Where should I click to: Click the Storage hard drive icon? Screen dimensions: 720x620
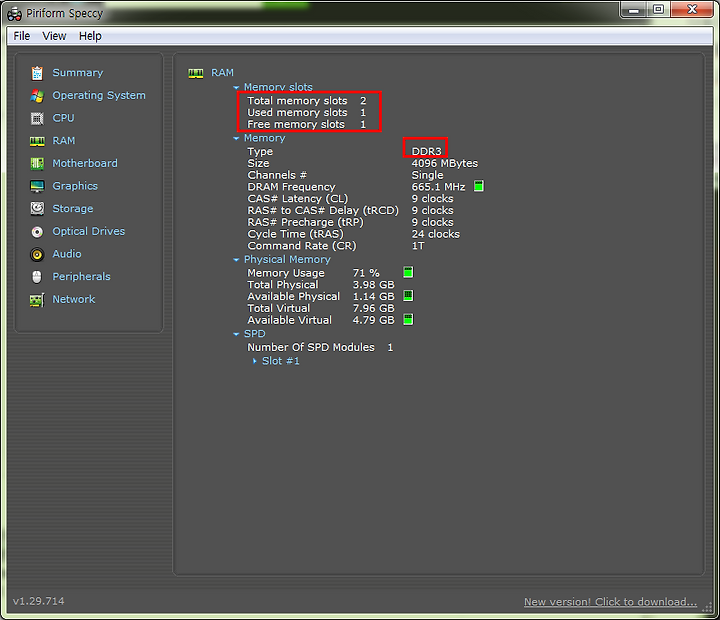pos(37,209)
